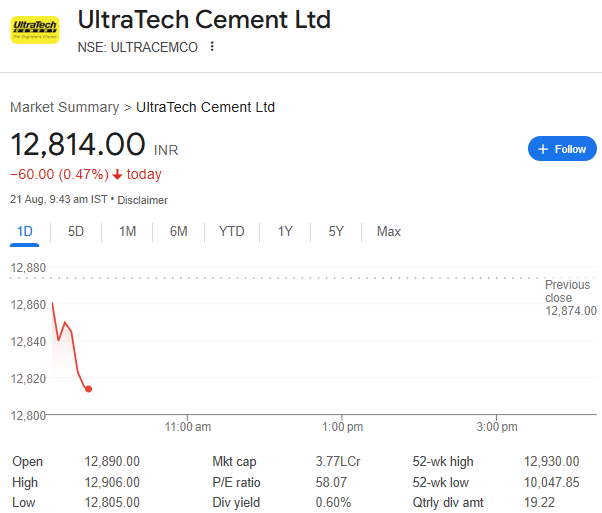Click the plus icon in Follow
This screenshot has width=602, height=513.
point(543,149)
